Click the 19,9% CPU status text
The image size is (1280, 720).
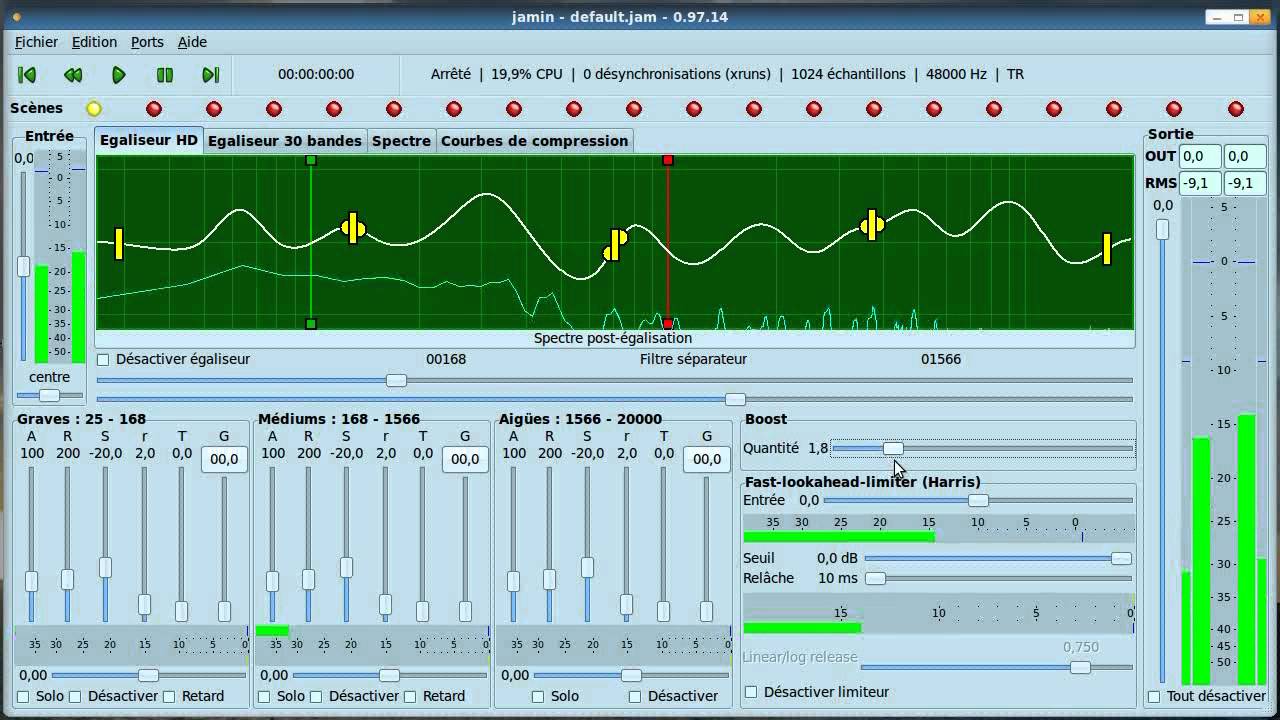(527, 74)
